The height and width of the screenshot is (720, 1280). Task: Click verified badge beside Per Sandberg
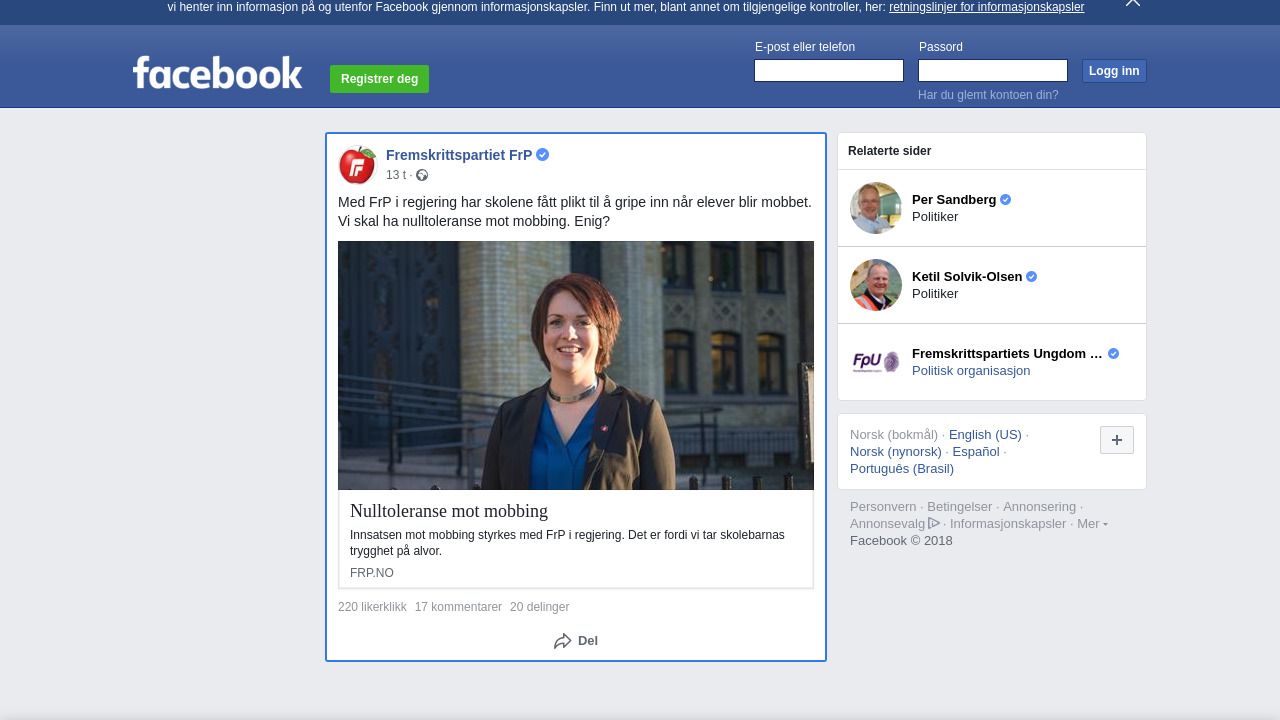pos(1006,200)
